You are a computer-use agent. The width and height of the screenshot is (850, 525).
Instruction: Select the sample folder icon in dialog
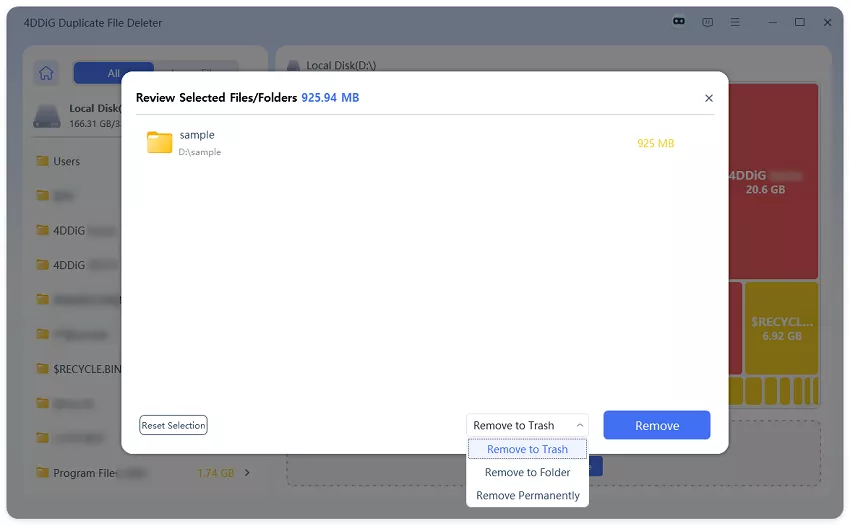(x=159, y=142)
